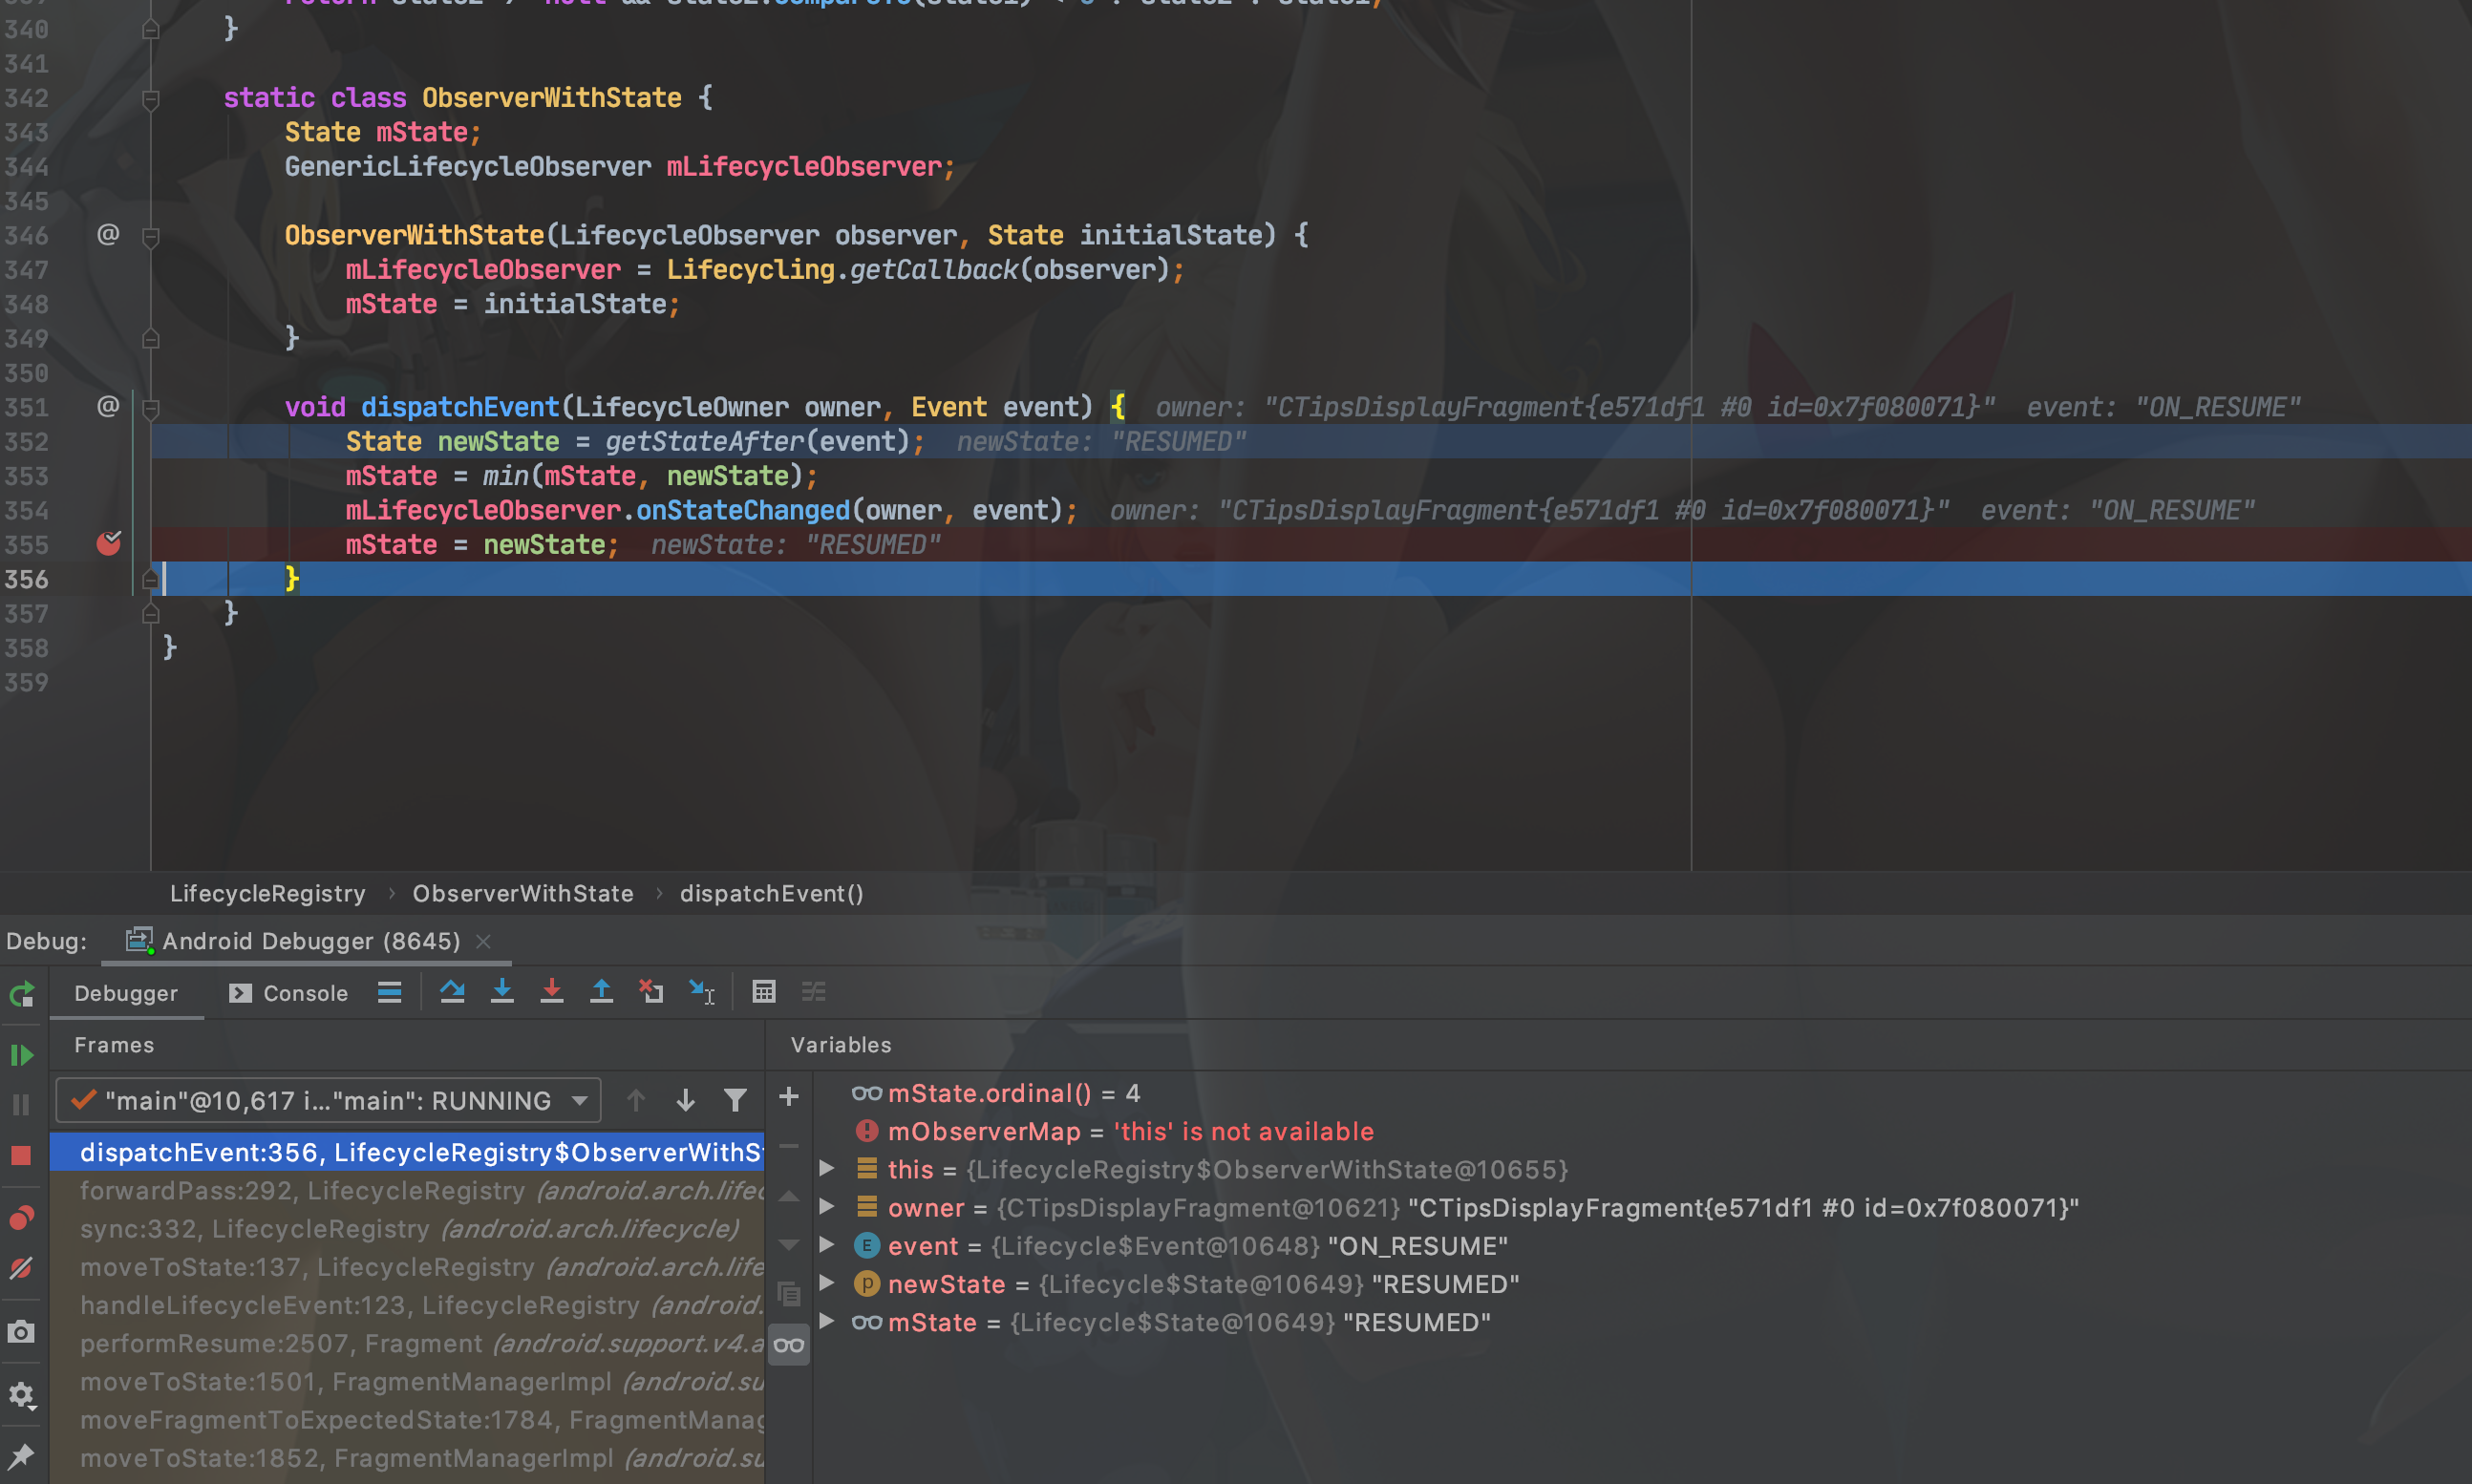The image size is (2472, 1484).
Task: Click the Run to Cursor icon
Action: pyautogui.click(x=701, y=991)
